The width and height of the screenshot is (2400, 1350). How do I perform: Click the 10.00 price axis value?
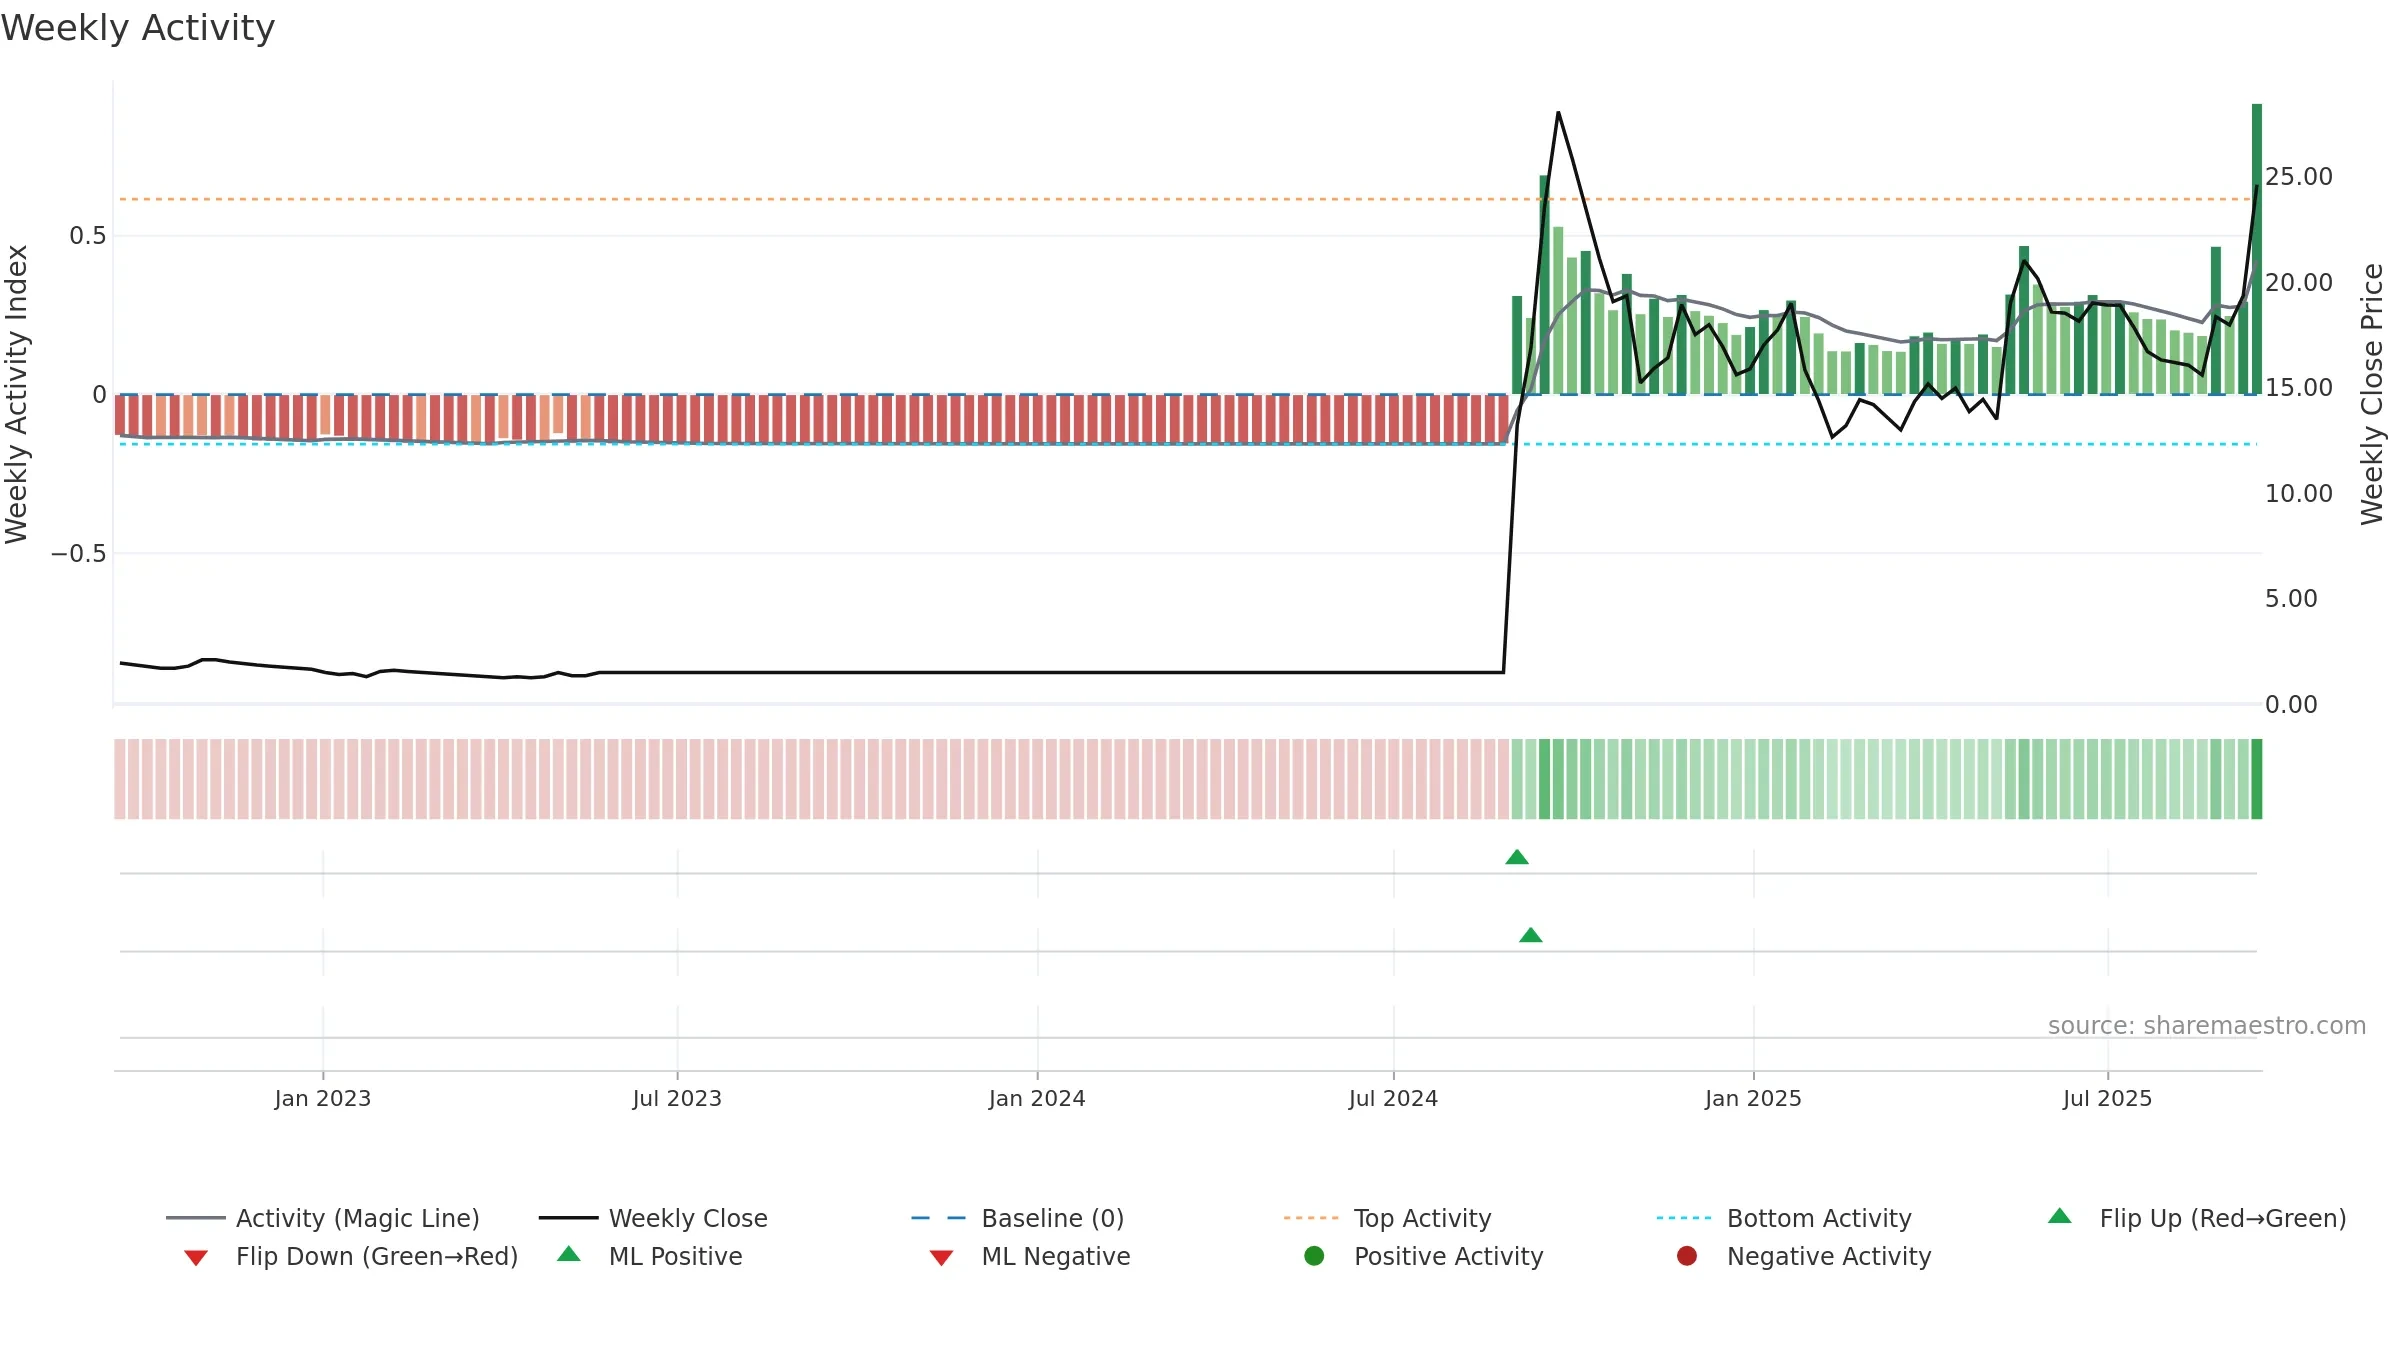[2298, 494]
